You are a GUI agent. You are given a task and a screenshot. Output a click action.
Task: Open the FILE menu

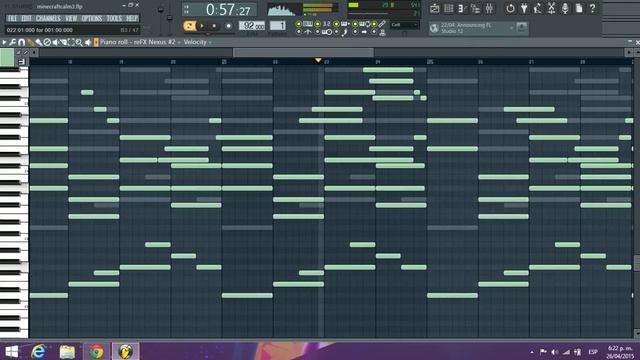point(12,18)
